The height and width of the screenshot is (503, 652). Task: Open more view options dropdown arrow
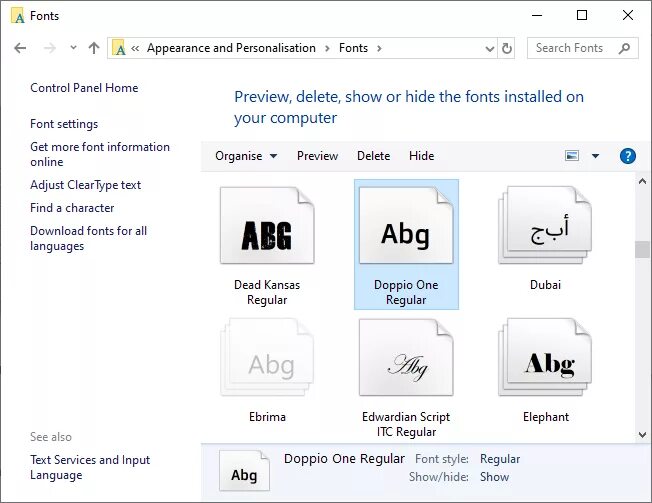[x=595, y=156]
